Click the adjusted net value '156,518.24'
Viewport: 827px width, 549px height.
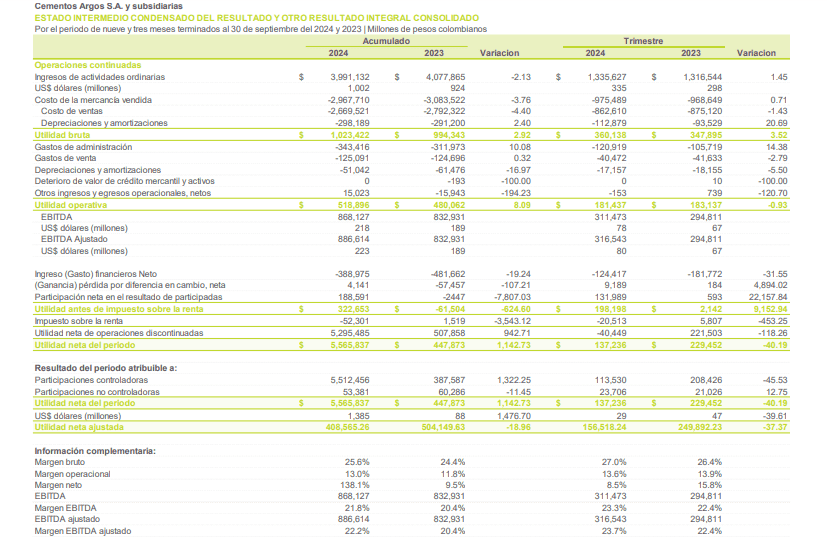[x=604, y=427]
